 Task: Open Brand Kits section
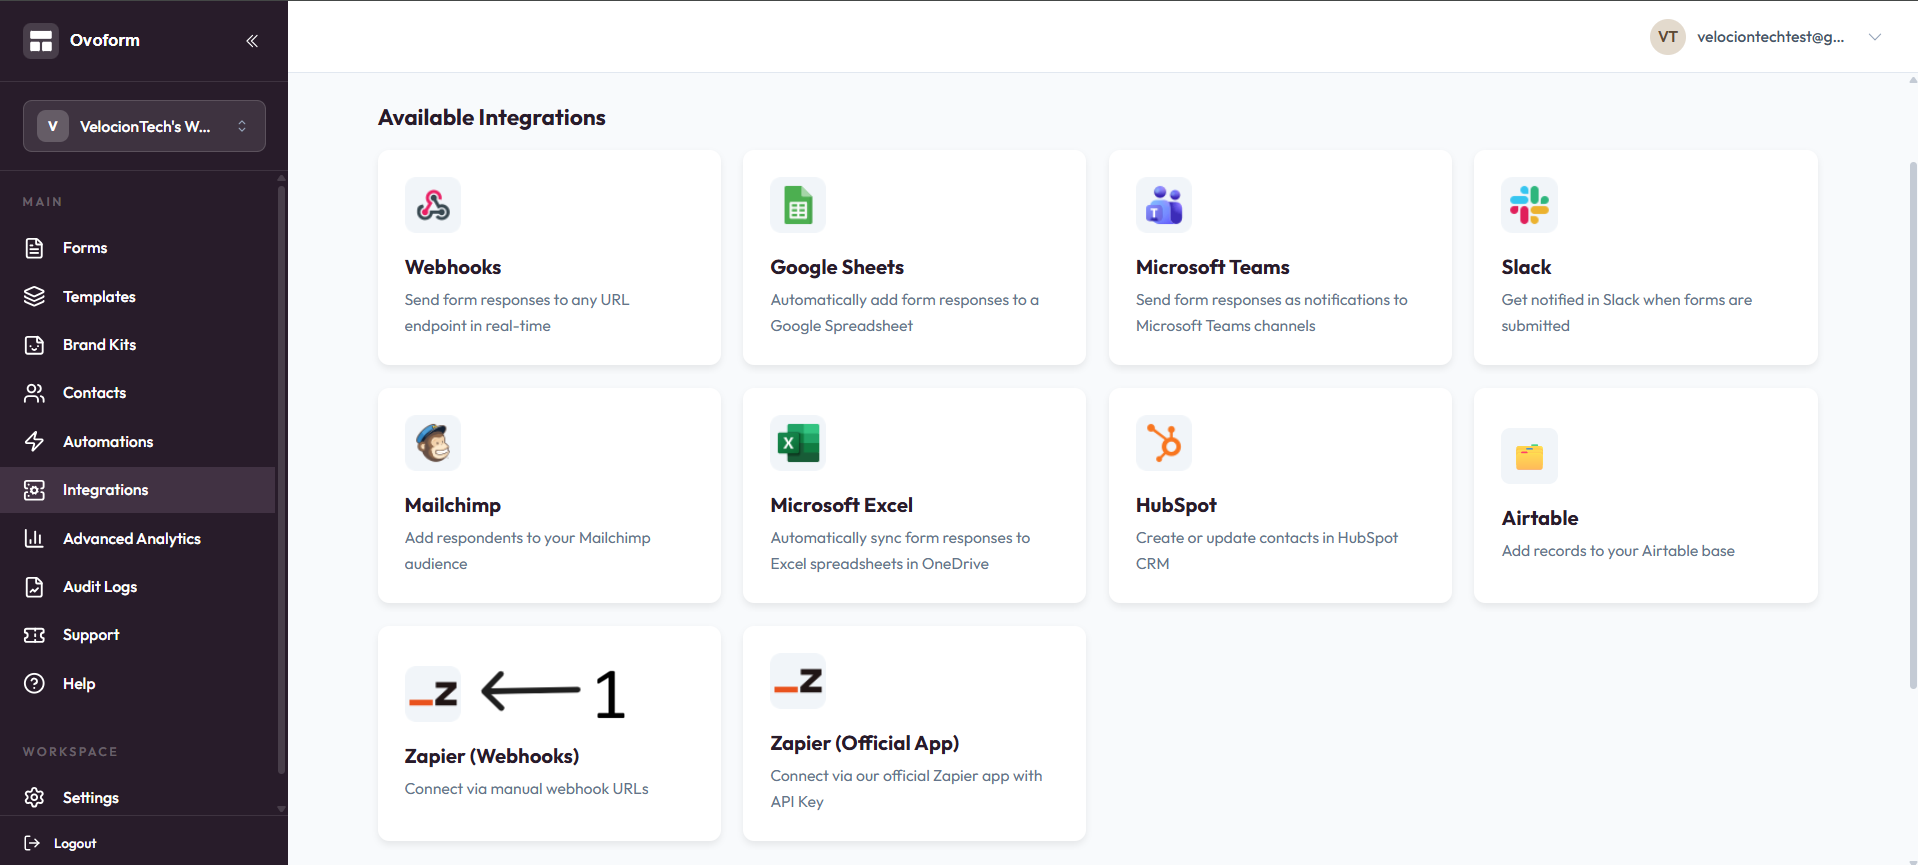(x=99, y=345)
